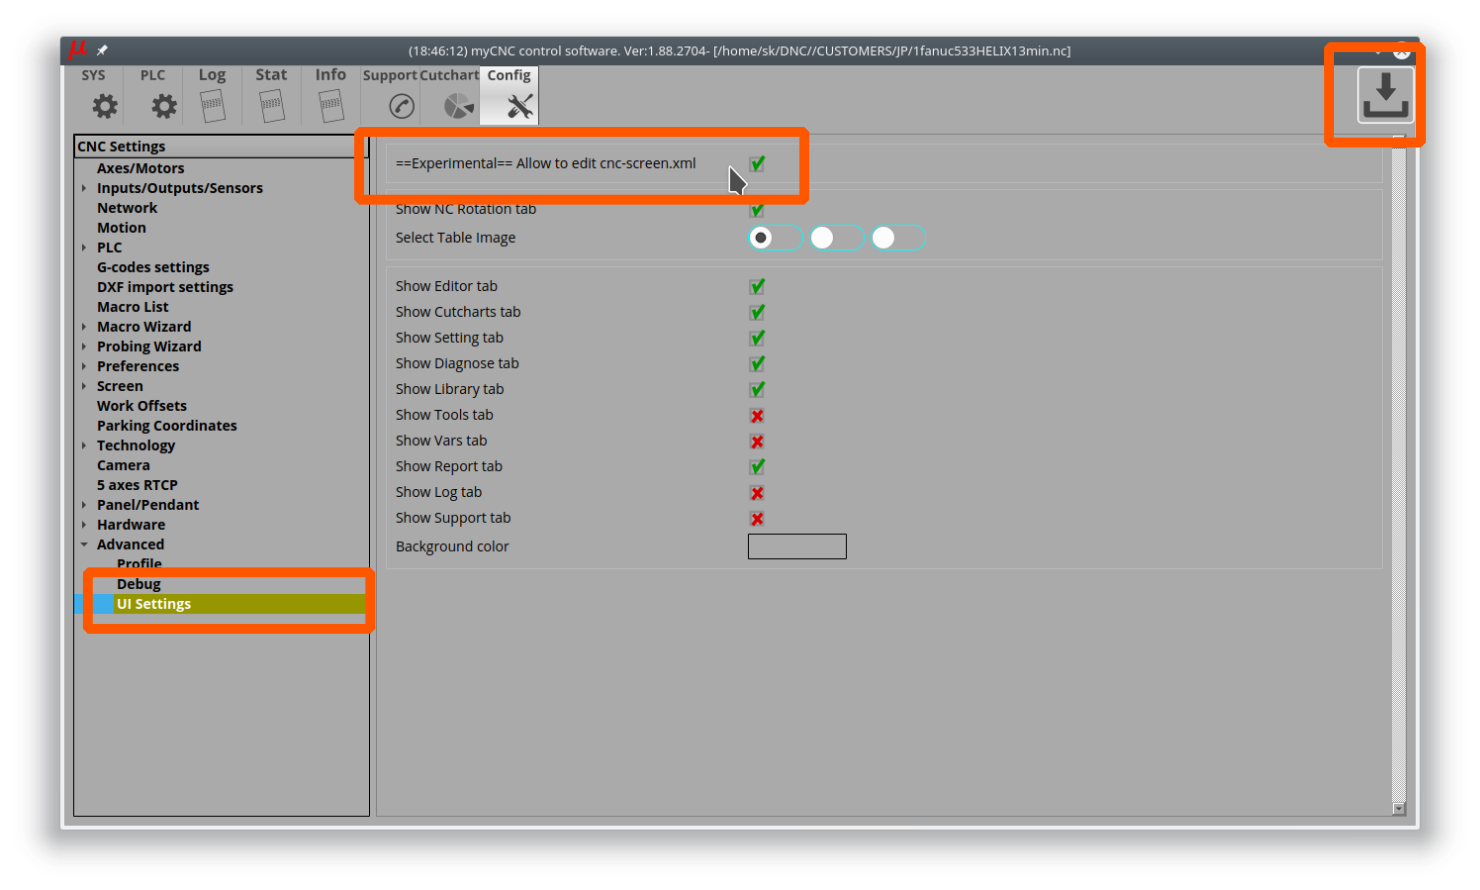Select the second Table Image radio button

tap(823, 238)
